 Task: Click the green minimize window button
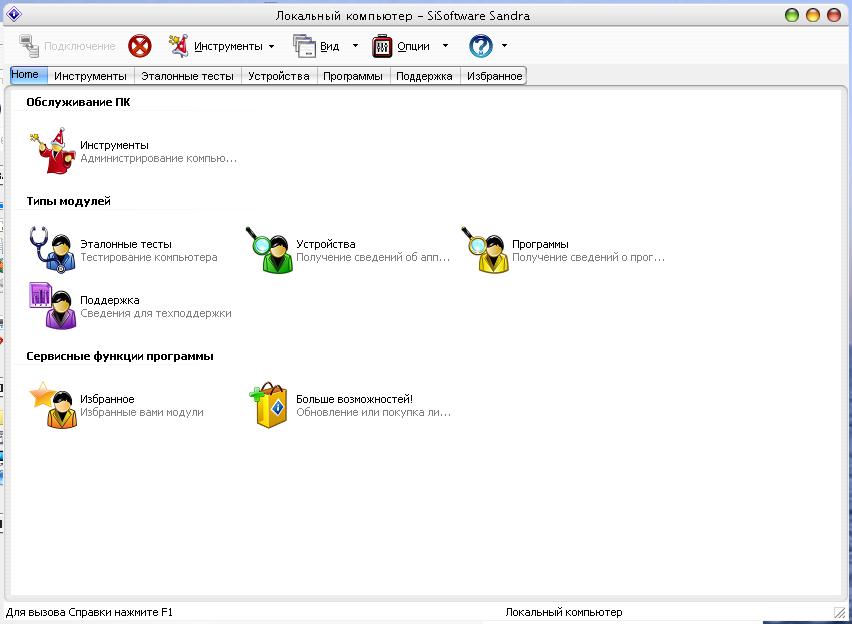pyautogui.click(x=792, y=15)
